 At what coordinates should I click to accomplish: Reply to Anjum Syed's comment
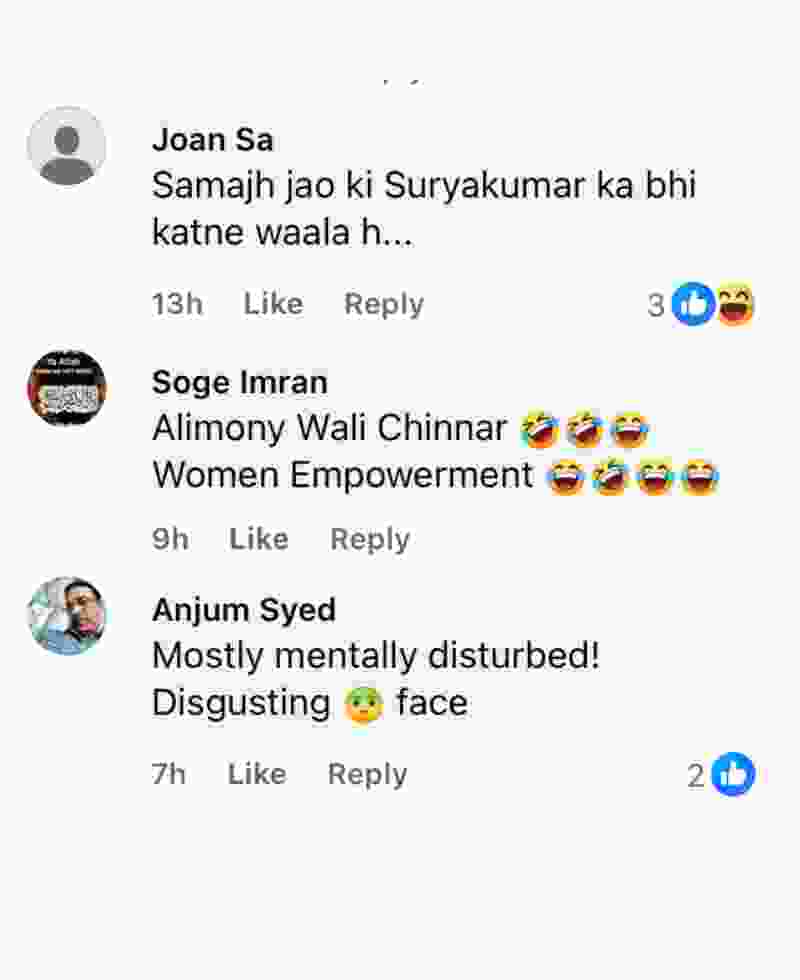point(367,774)
